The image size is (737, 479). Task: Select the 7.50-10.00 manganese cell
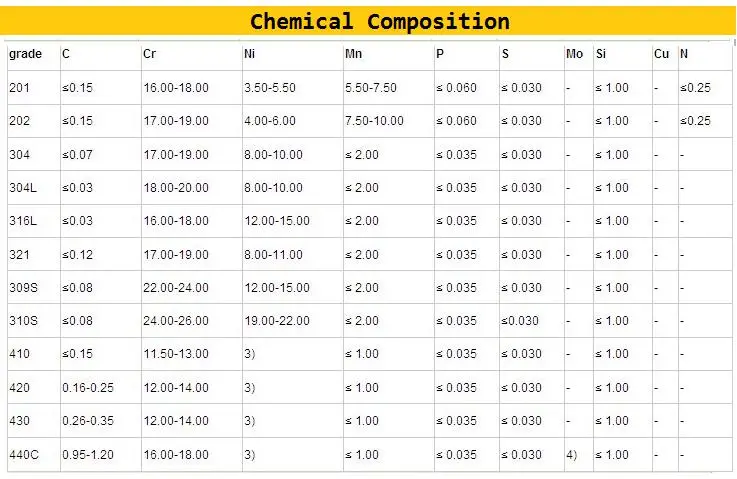point(374,121)
